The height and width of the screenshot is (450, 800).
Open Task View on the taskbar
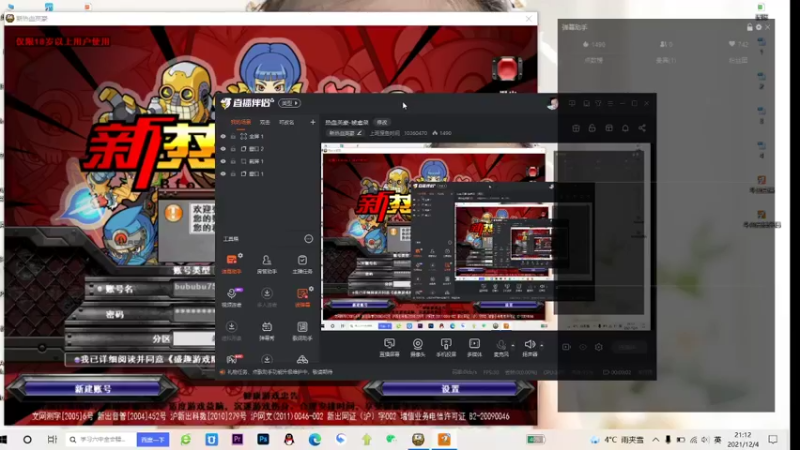(52, 439)
